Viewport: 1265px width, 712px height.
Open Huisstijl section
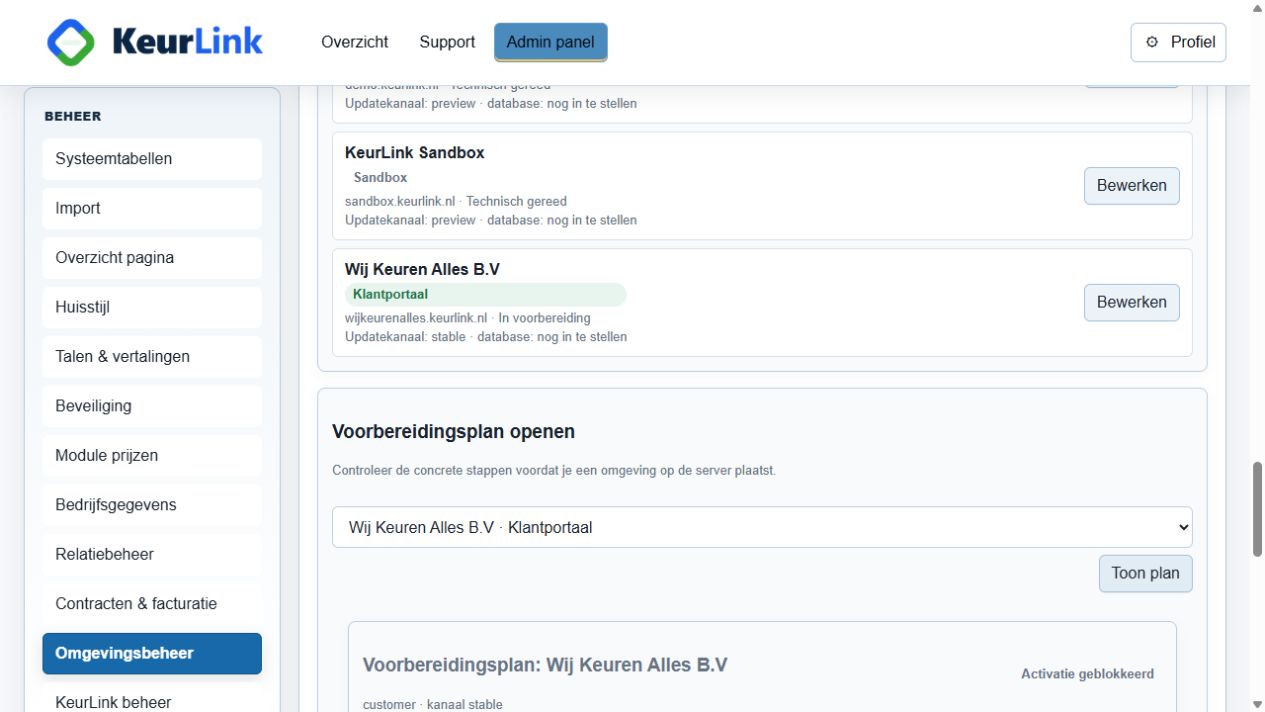tap(152, 307)
